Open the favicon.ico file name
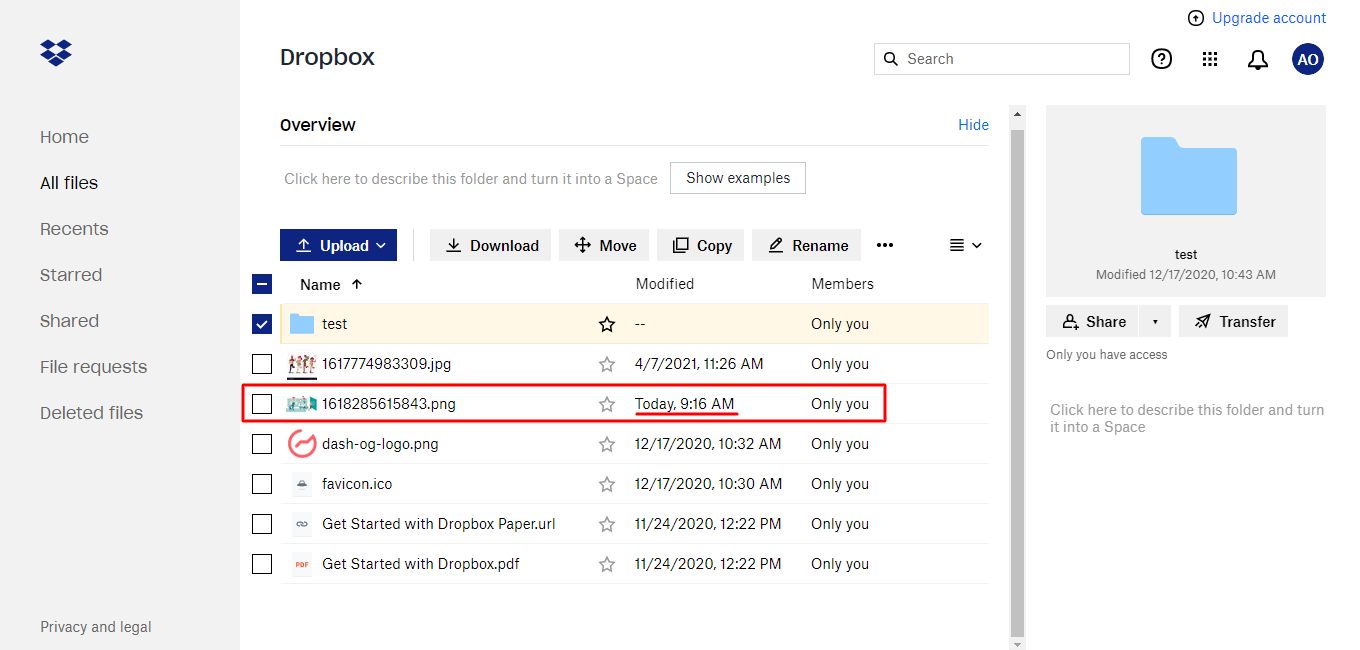 [357, 484]
